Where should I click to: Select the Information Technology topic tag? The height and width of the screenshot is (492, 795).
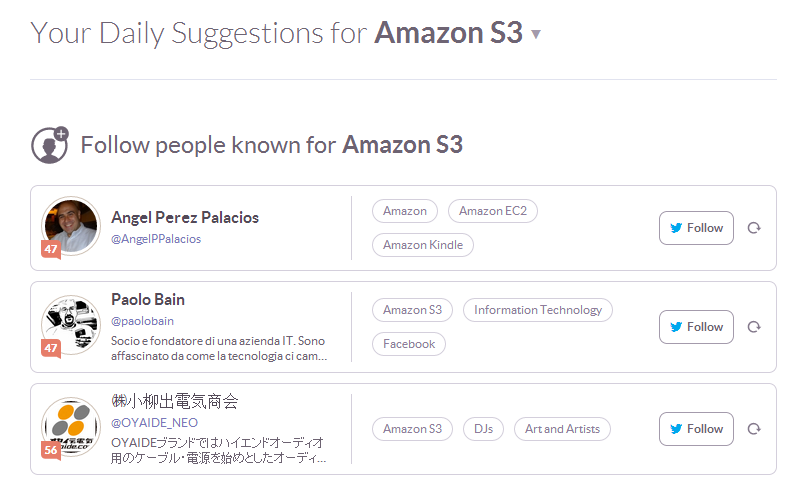point(537,310)
